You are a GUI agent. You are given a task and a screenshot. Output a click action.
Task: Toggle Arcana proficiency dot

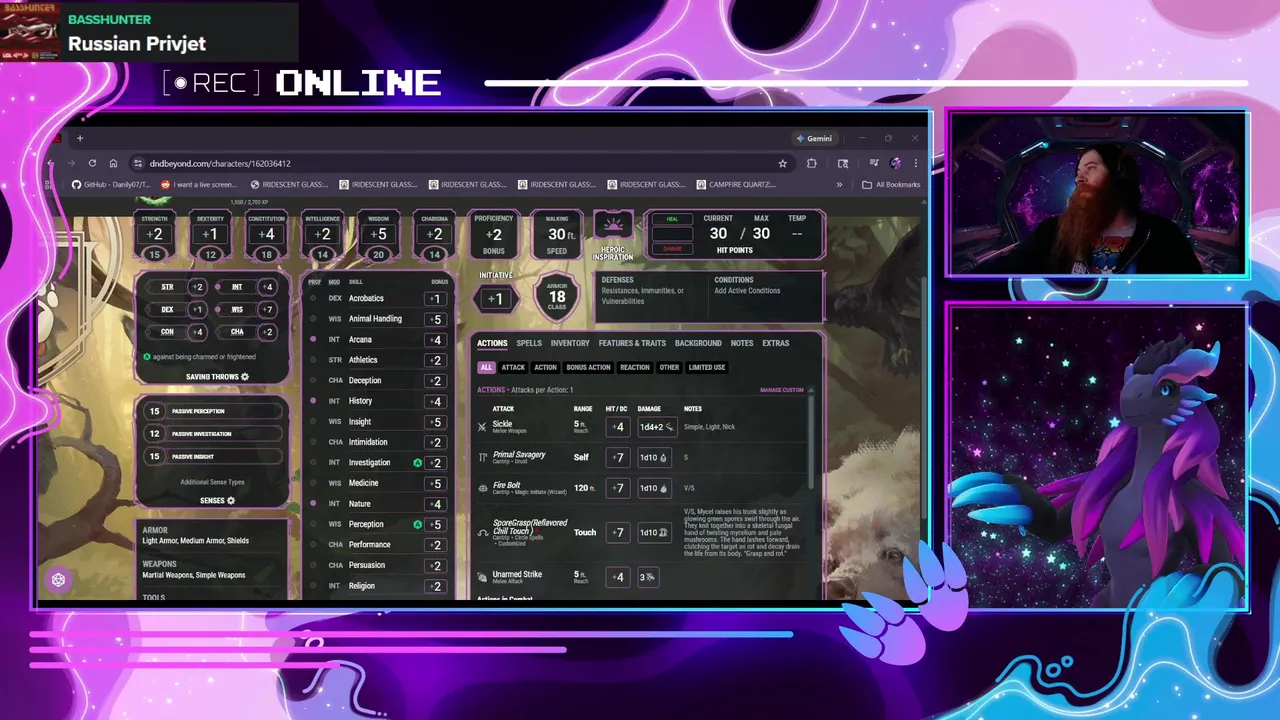click(313, 339)
